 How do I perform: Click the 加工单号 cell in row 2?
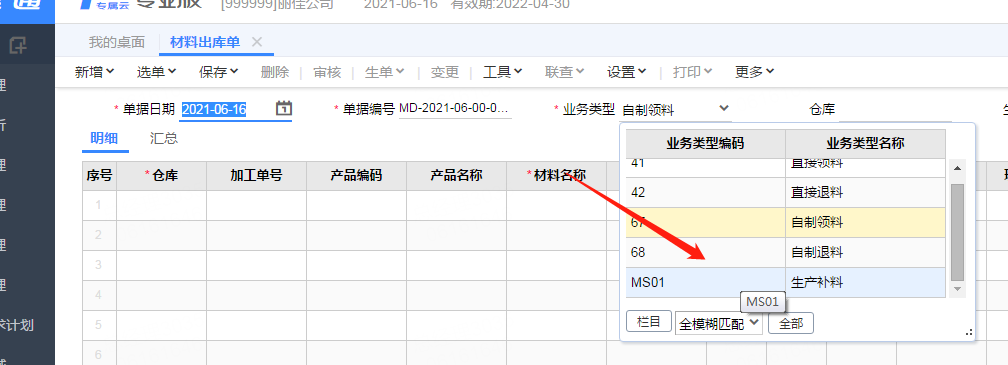point(256,235)
